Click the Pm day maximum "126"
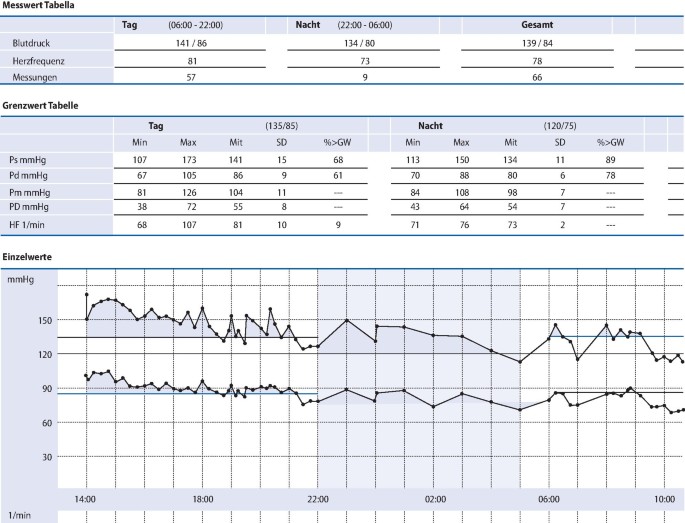The width and height of the screenshot is (685, 523). pyautogui.click(x=189, y=193)
